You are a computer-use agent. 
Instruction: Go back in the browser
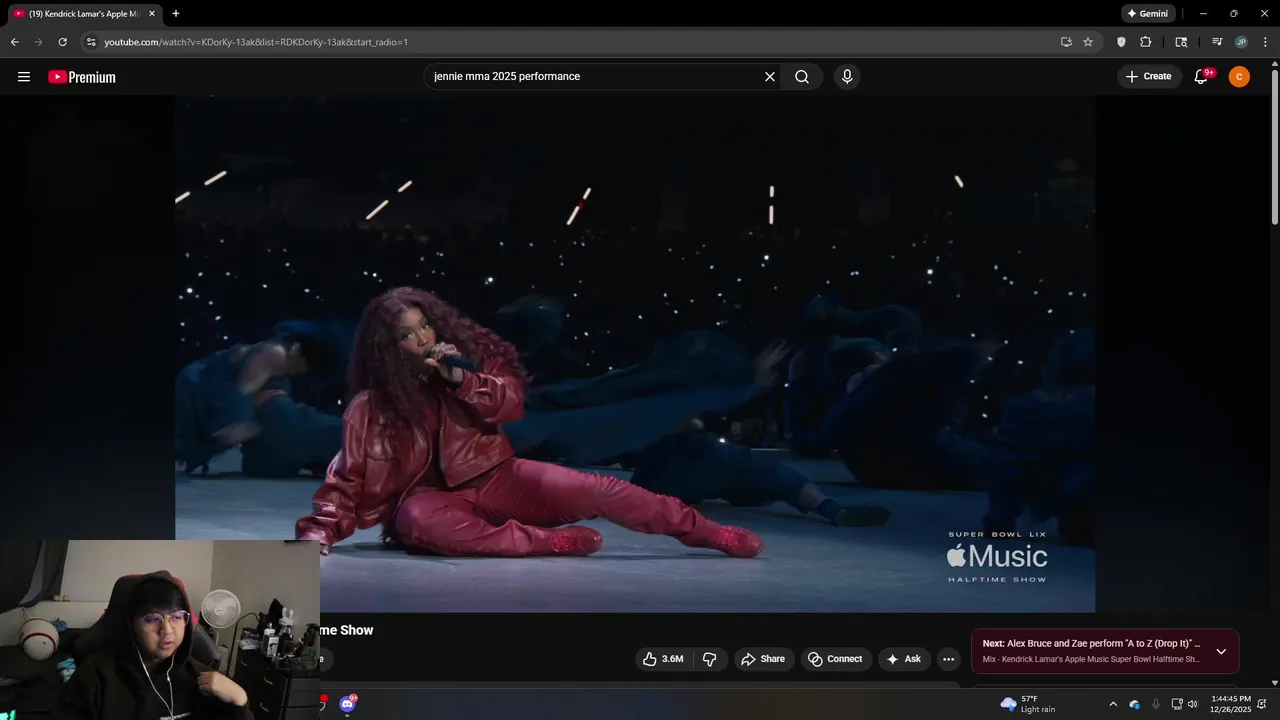coord(15,42)
